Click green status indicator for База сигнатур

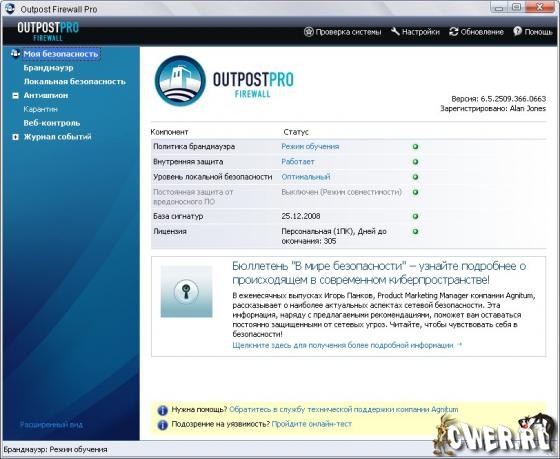tap(415, 216)
